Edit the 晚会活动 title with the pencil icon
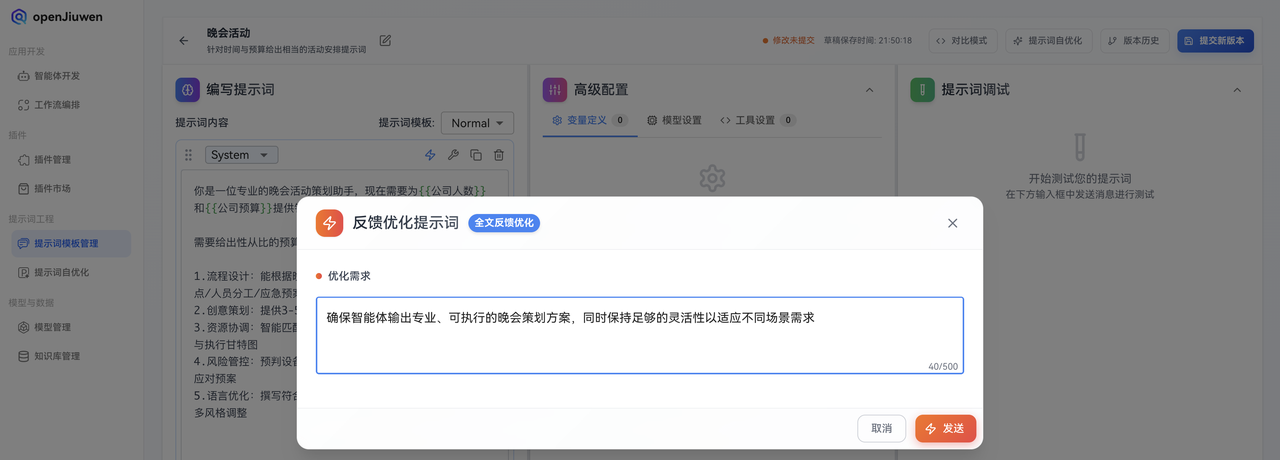This screenshot has height=460, width=1280. pyautogui.click(x=385, y=40)
